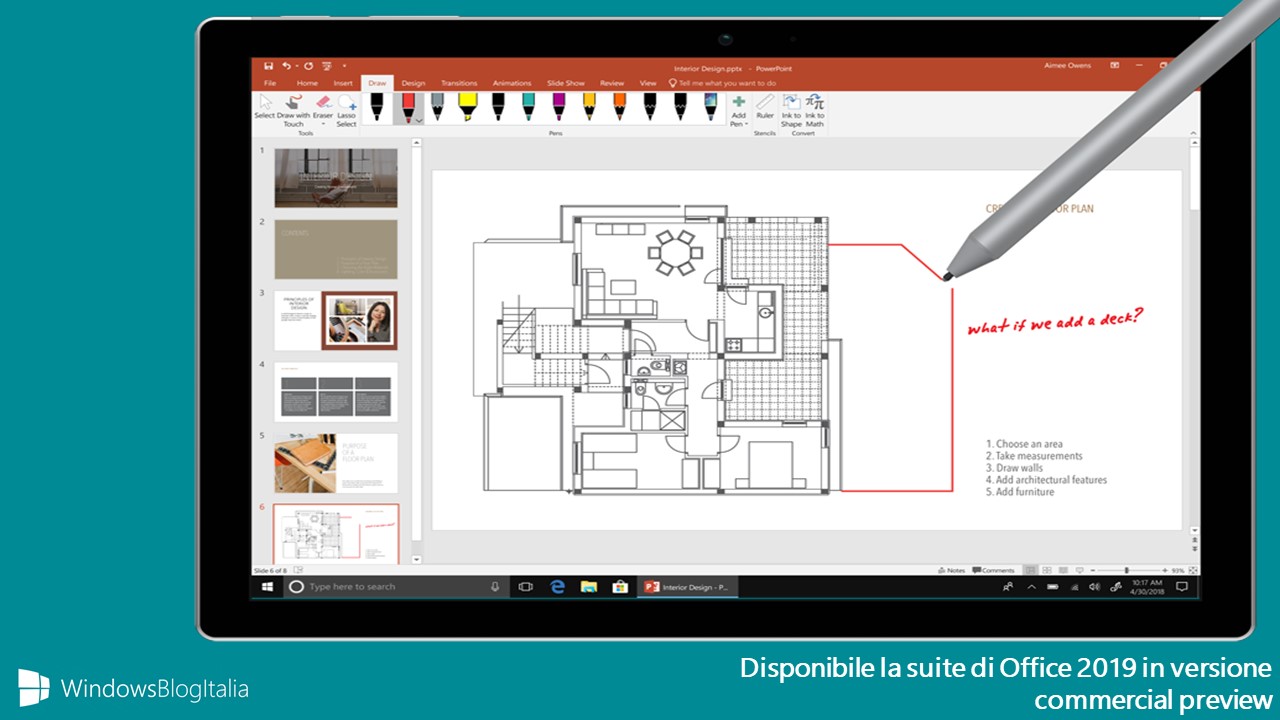1280x720 pixels.
Task: Launch Microsoft Edge from taskbar
Action: [x=557, y=587]
